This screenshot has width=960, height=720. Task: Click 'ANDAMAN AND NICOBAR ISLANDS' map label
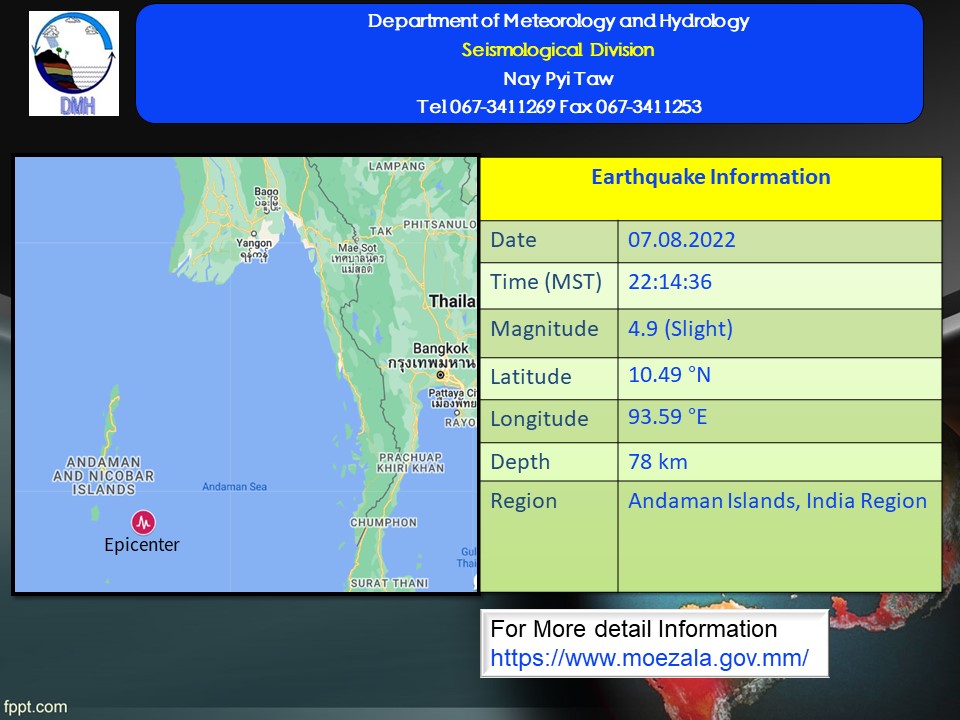pos(103,476)
